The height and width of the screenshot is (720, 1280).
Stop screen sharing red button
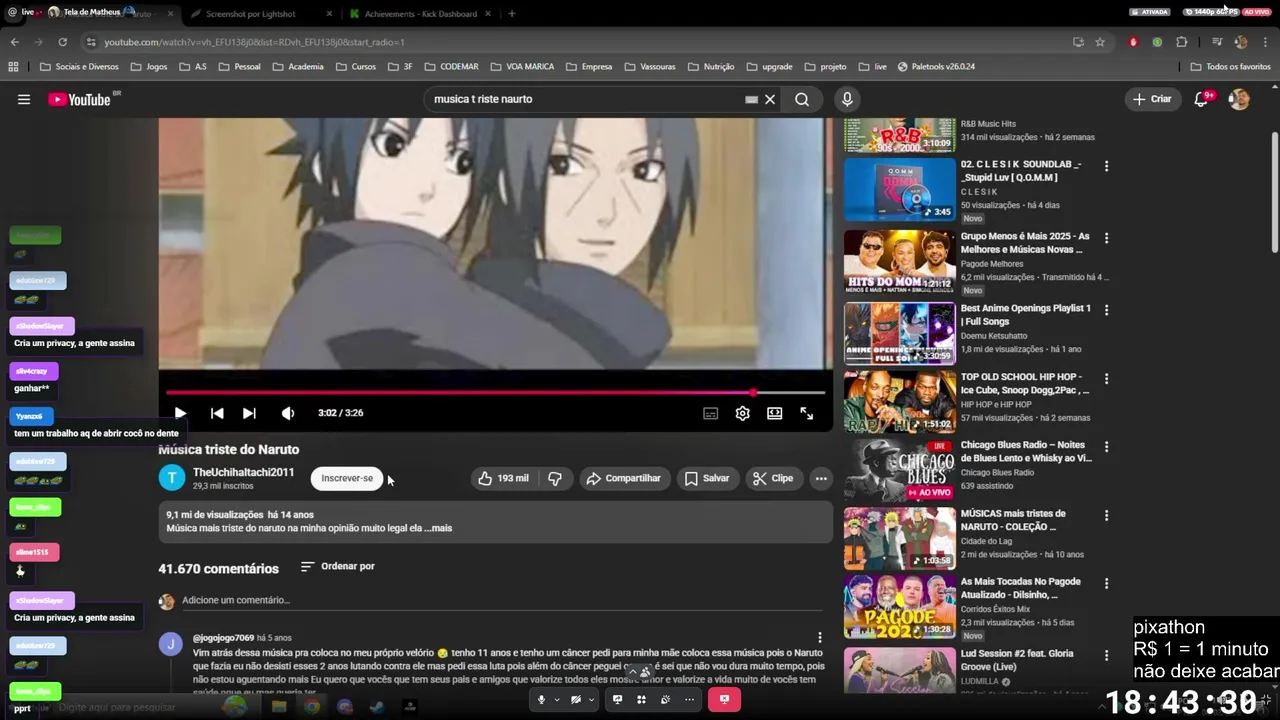(x=724, y=700)
